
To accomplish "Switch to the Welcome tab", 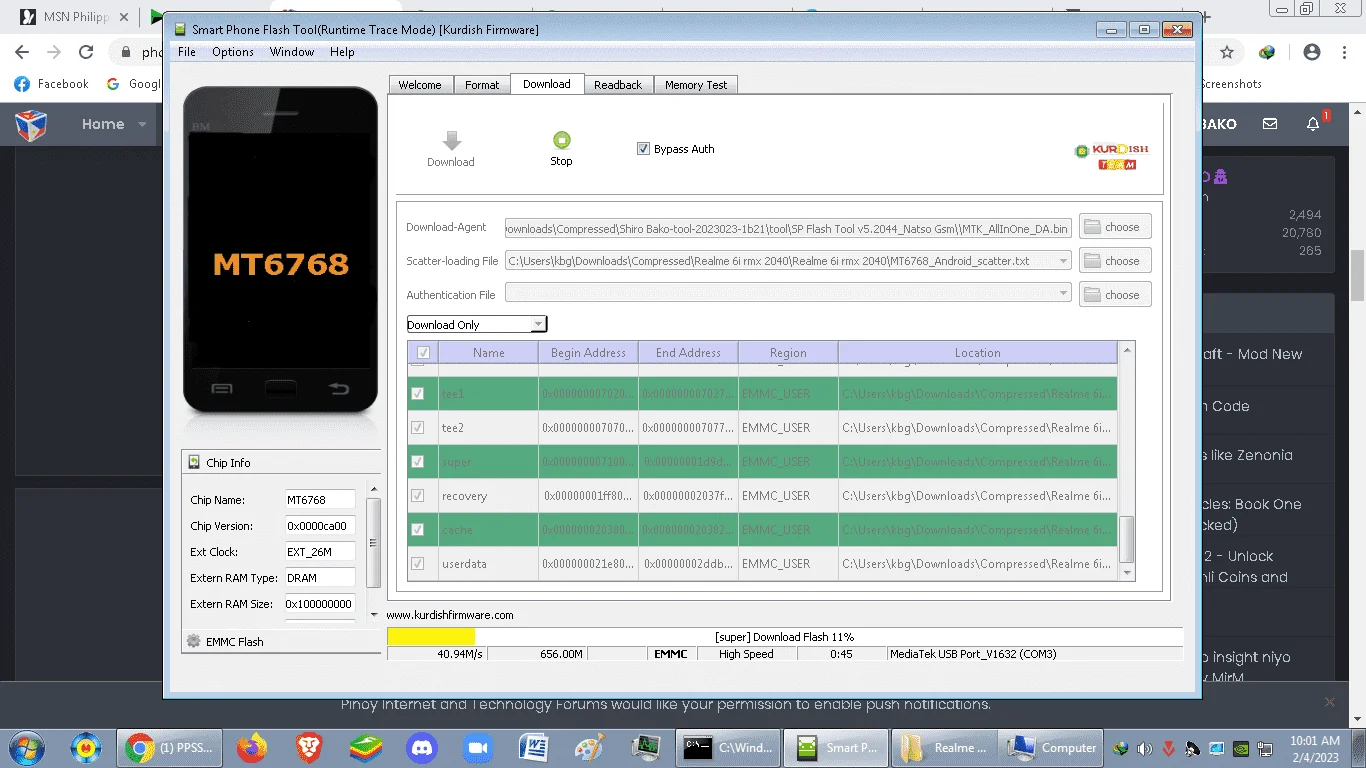I will pos(420,85).
